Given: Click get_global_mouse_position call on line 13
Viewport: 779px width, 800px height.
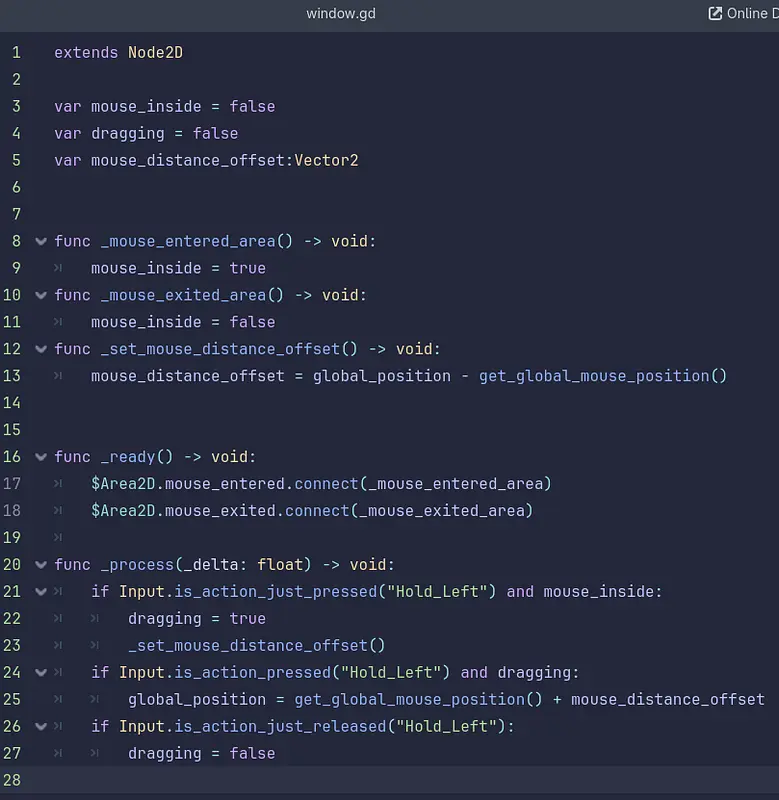Looking at the screenshot, I should (x=593, y=376).
